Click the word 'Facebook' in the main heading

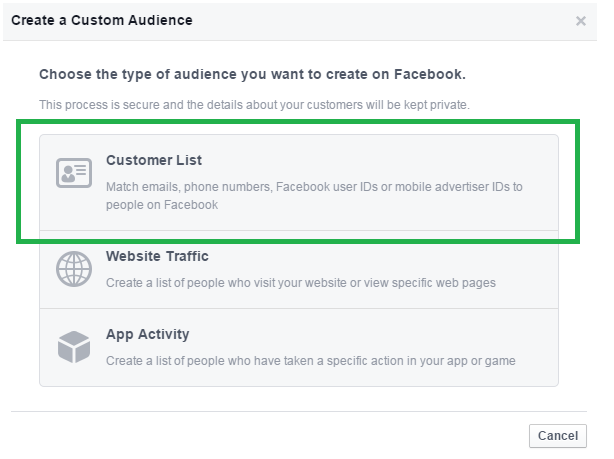[x=430, y=74]
